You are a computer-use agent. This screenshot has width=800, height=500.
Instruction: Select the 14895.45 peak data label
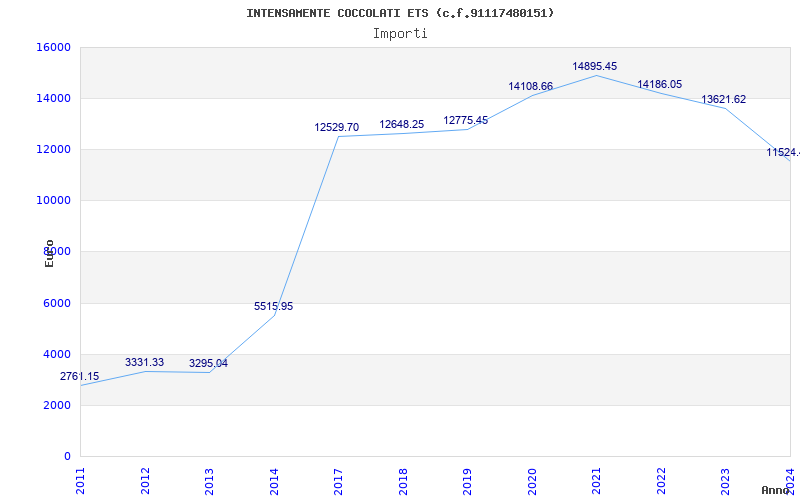pos(594,66)
